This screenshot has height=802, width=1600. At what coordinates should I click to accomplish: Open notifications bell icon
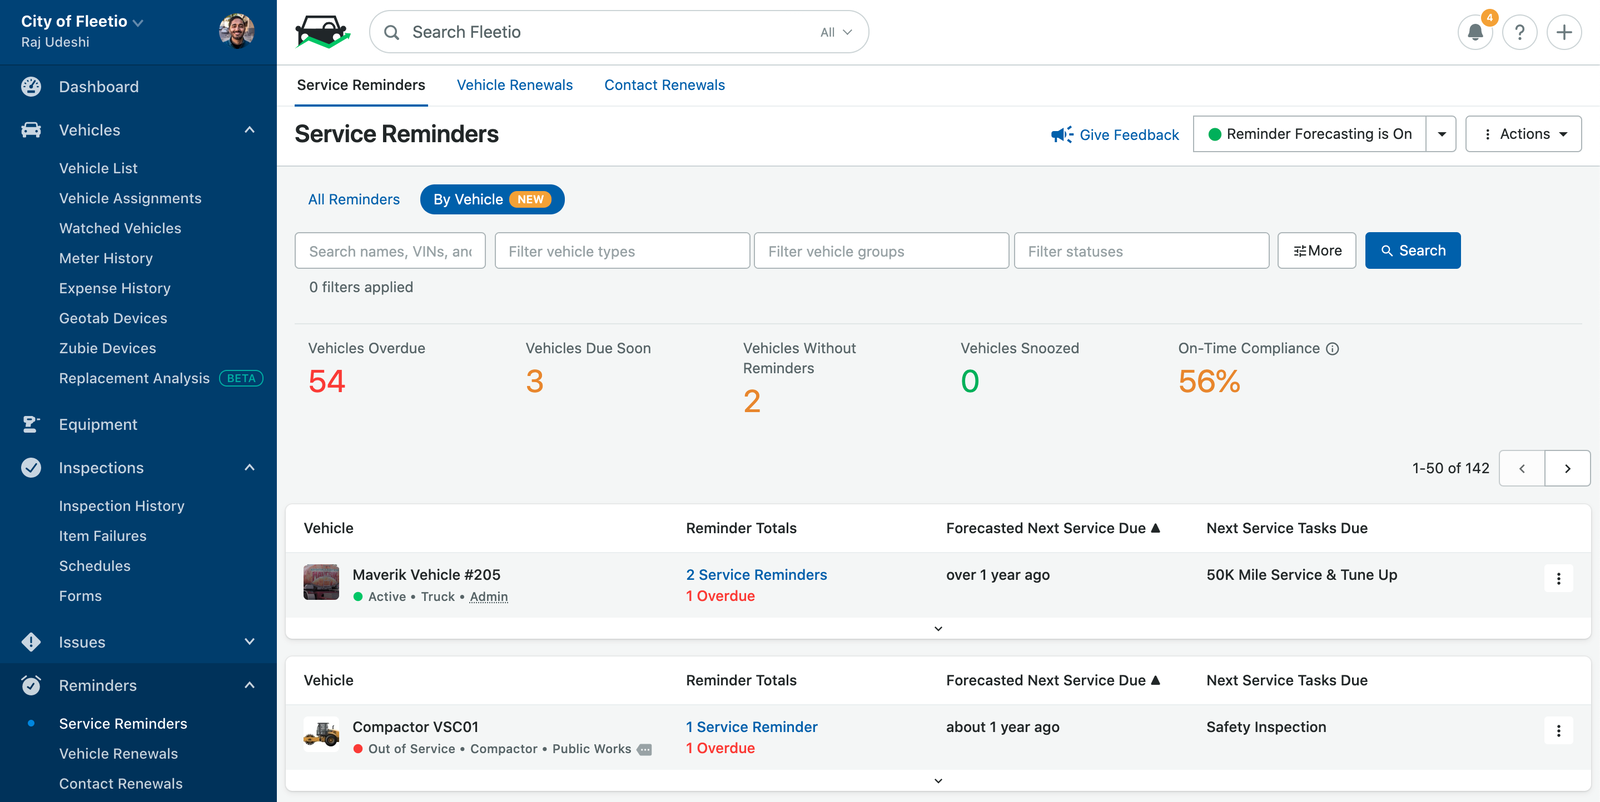[1475, 32]
